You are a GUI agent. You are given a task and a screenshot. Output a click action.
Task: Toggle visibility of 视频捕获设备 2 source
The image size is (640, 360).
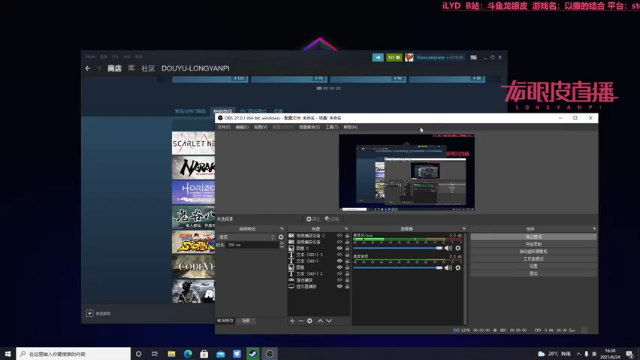pos(339,236)
